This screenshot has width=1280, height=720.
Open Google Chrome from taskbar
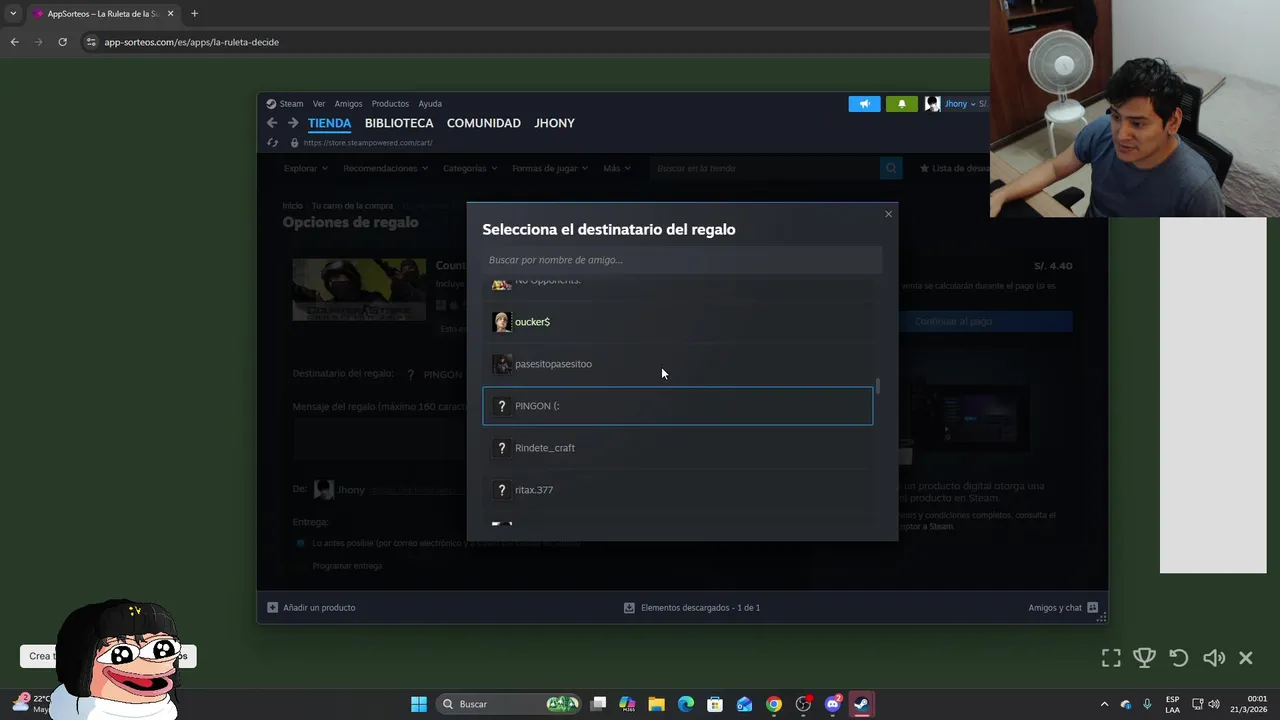774,704
